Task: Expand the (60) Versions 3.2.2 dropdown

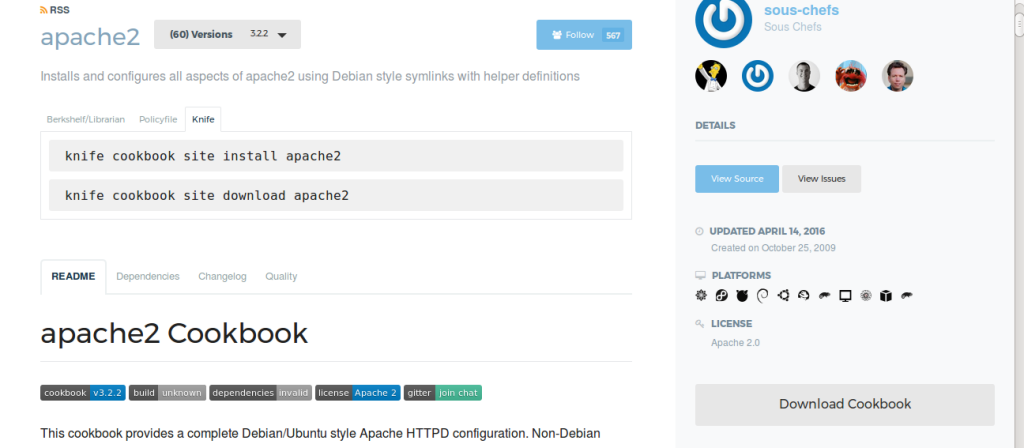Action: (x=227, y=35)
